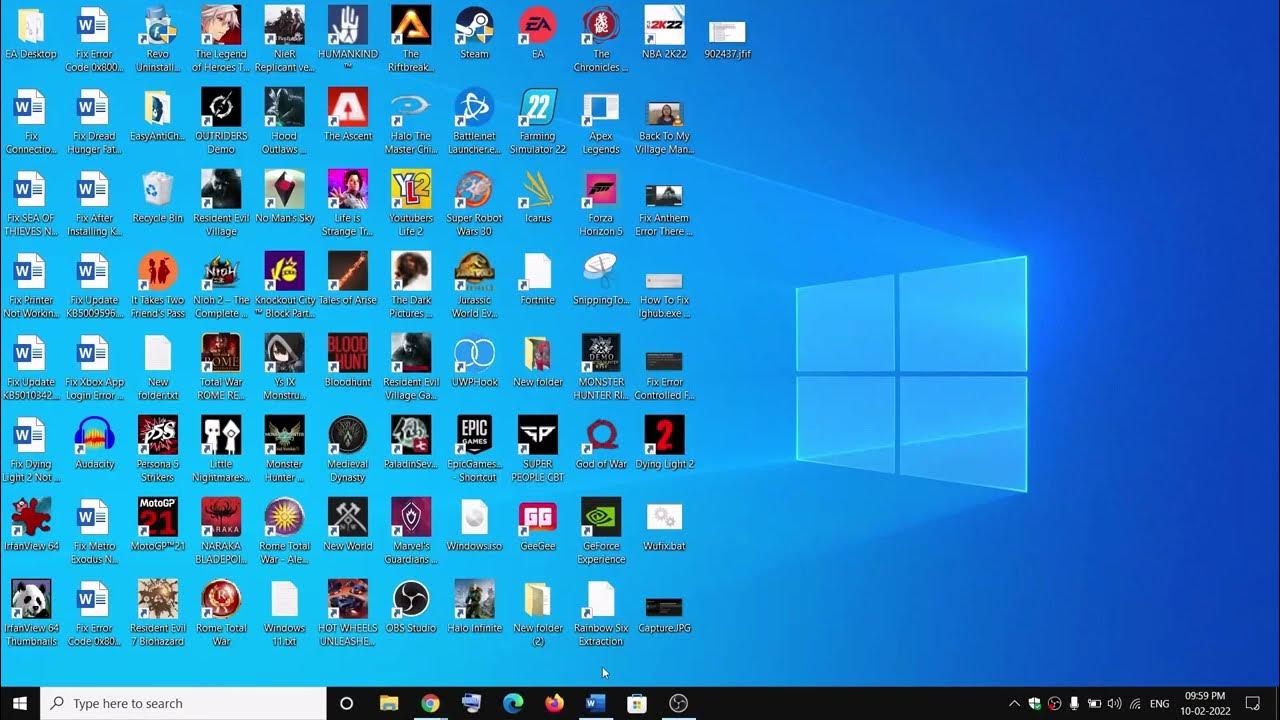1280x720 pixels.
Task: Launch the SUPER PEOPLE CBT shortcut
Action: coord(538,449)
